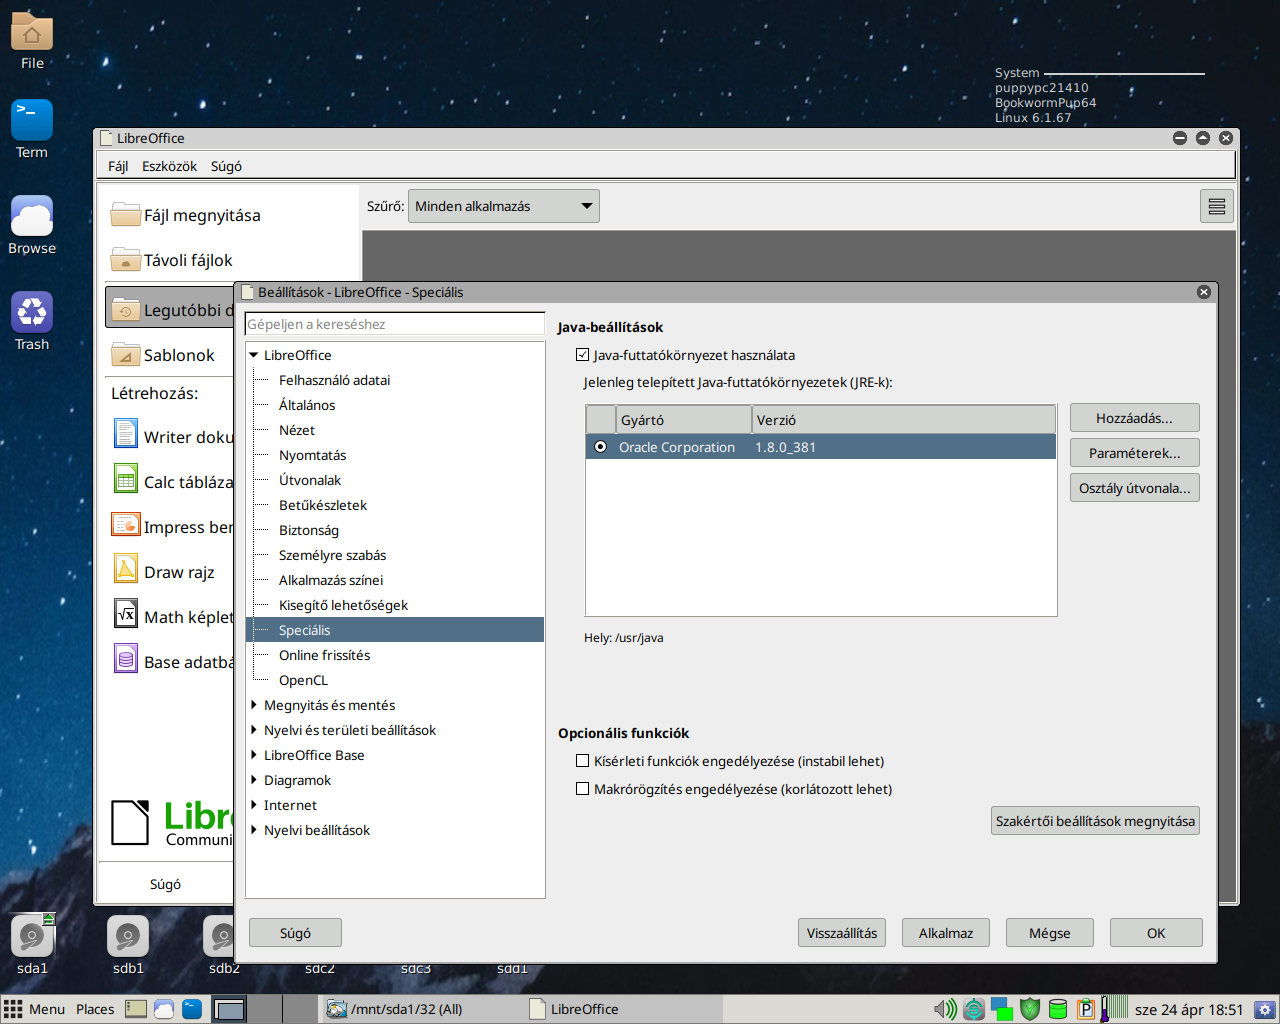Click the dialog's Súgó button

(x=295, y=933)
